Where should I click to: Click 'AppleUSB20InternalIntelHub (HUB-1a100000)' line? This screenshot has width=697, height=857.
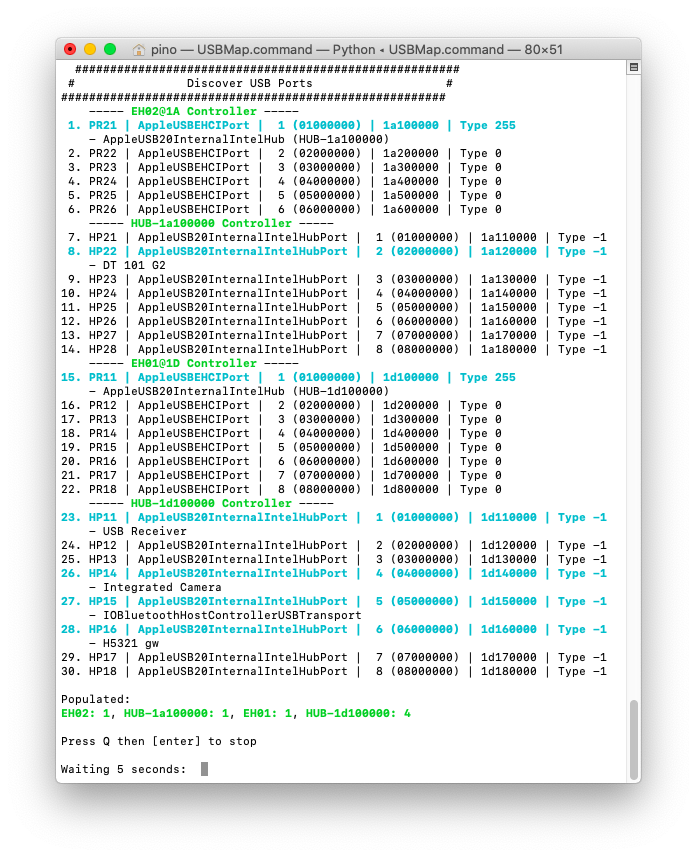(239, 139)
